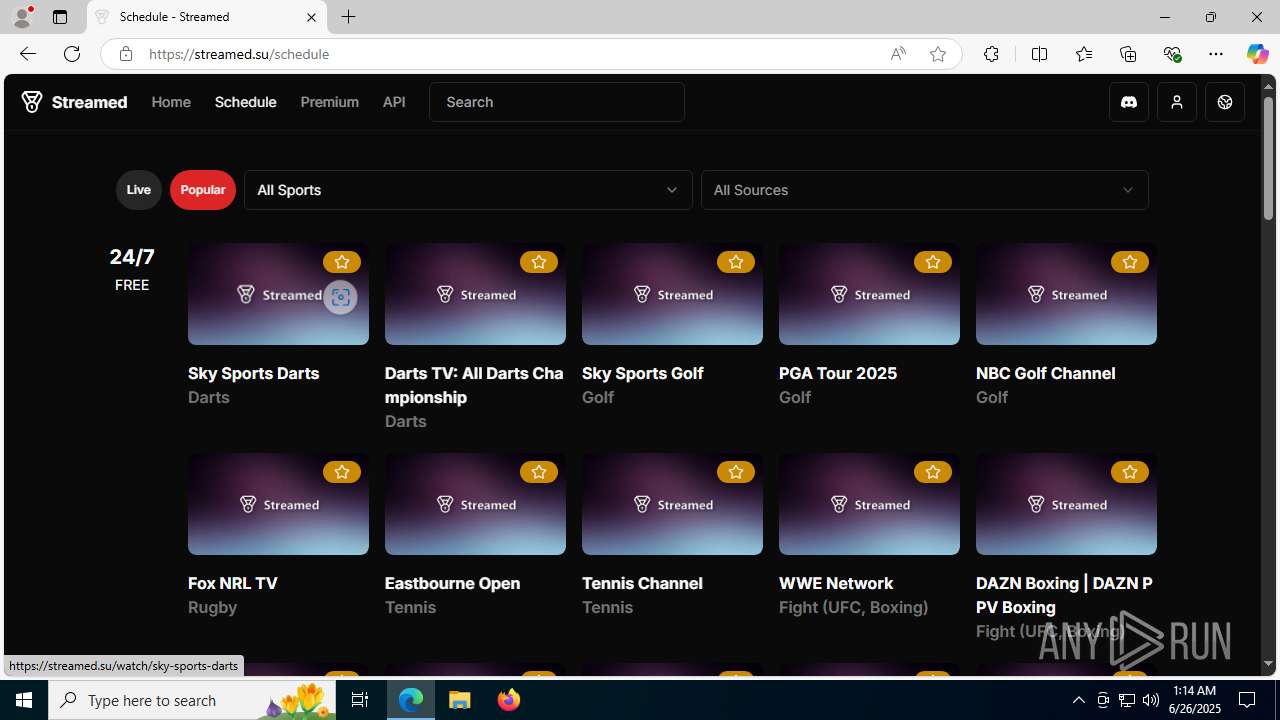Image resolution: width=1280 pixels, height=720 pixels.
Task: Select the Popular filter button
Action: [203, 190]
